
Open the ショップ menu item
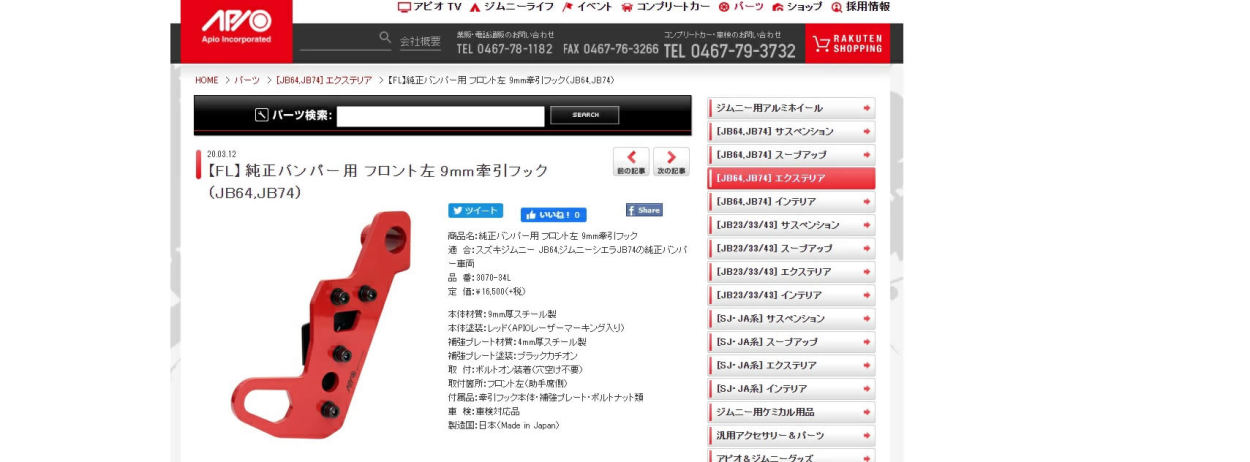(797, 7)
